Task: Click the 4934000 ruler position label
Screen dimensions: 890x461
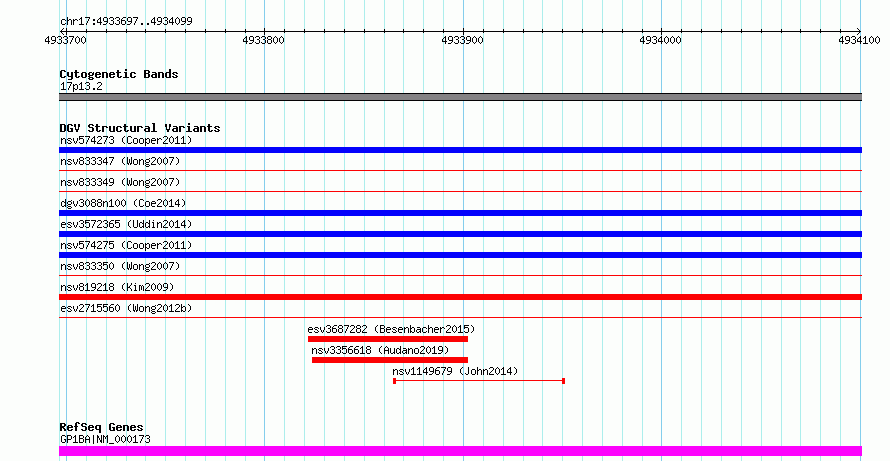Action: coord(661,40)
